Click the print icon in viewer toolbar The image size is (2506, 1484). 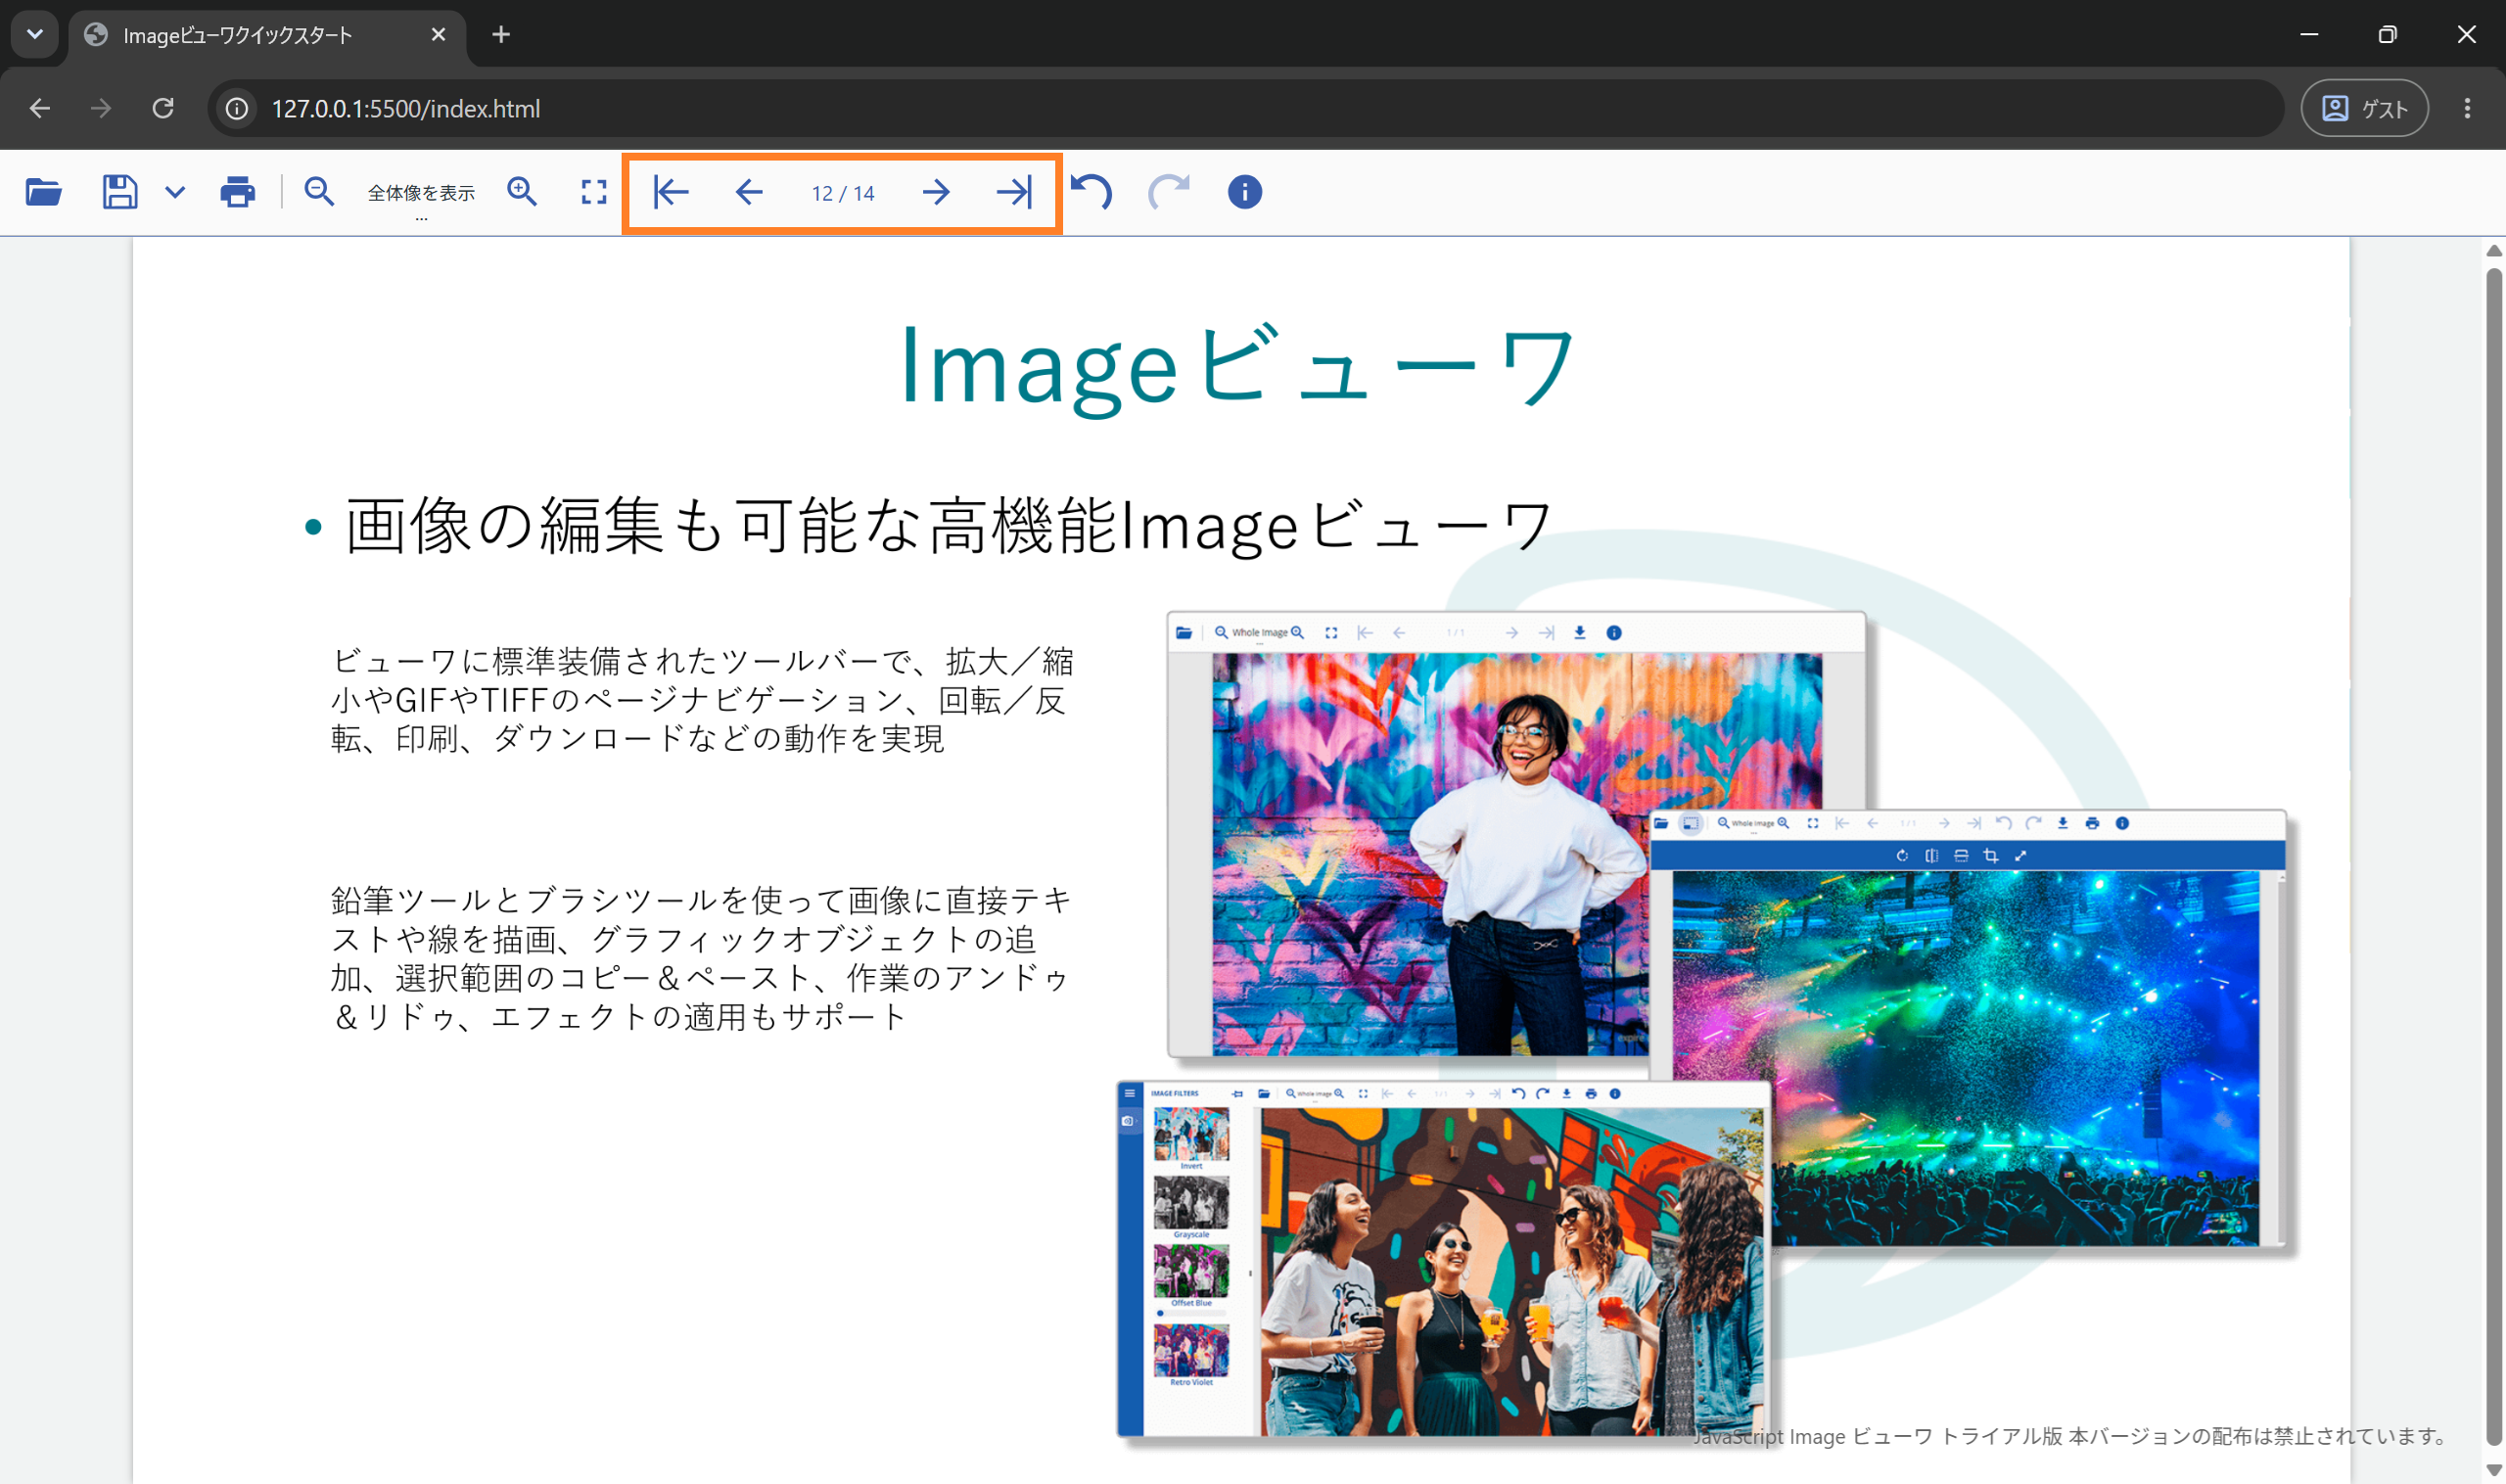click(x=237, y=191)
